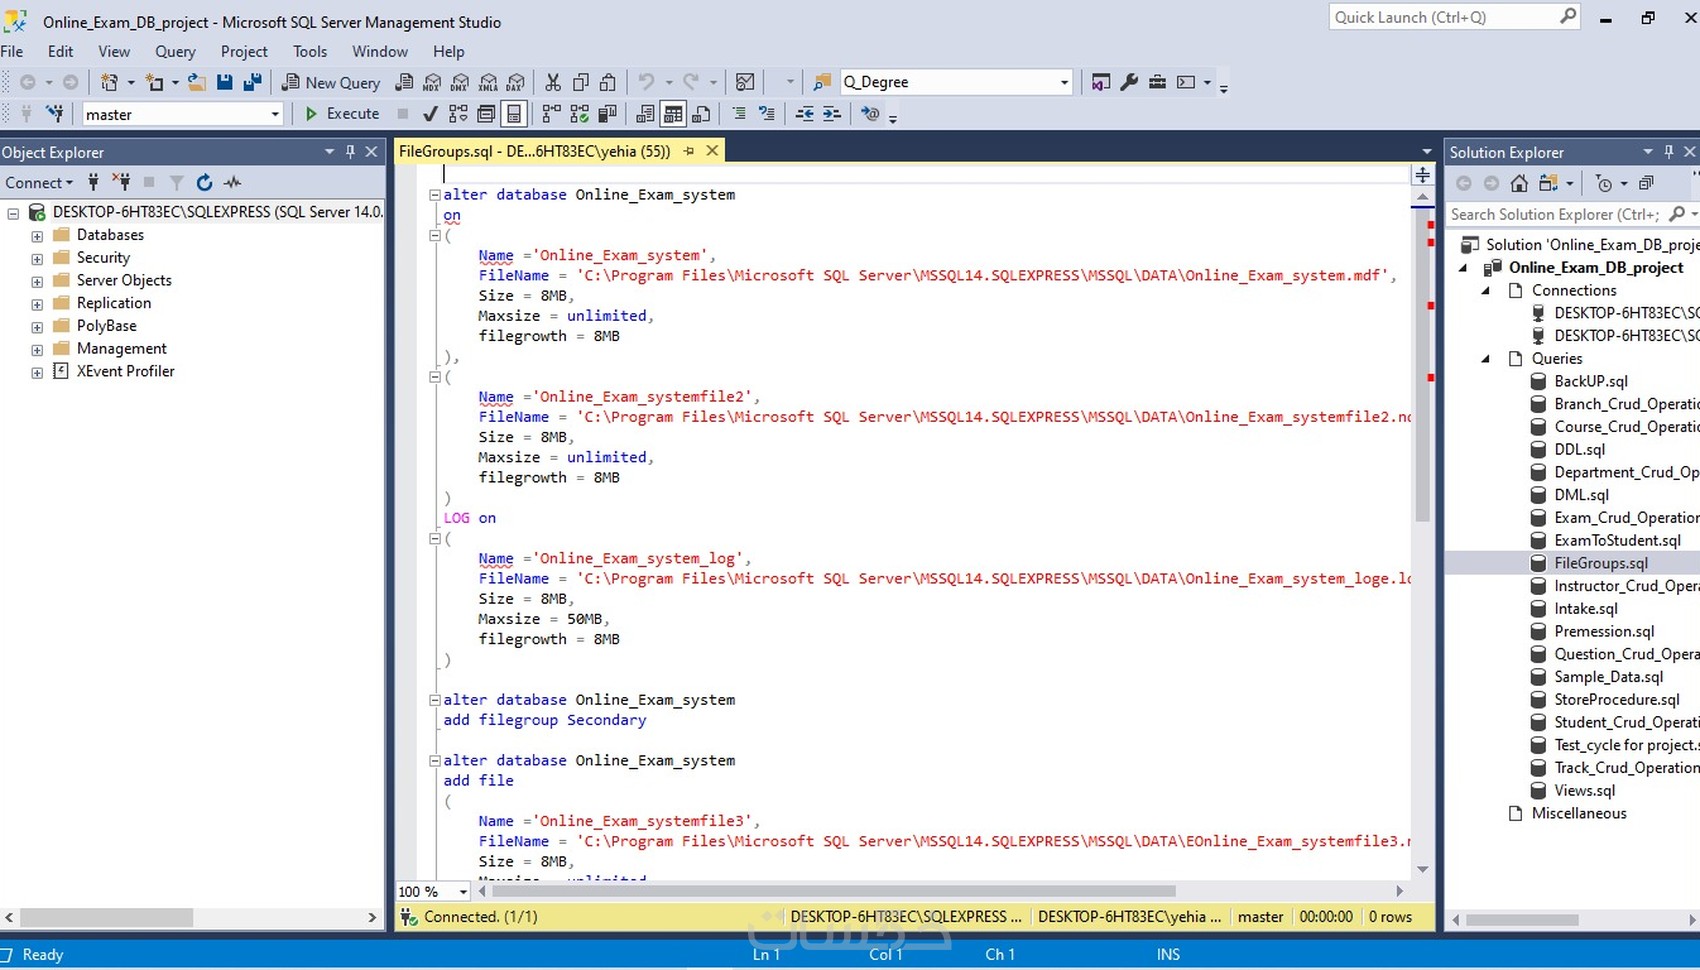
Task: Click the Display Estimated Execution Plan icon
Action: (458, 114)
